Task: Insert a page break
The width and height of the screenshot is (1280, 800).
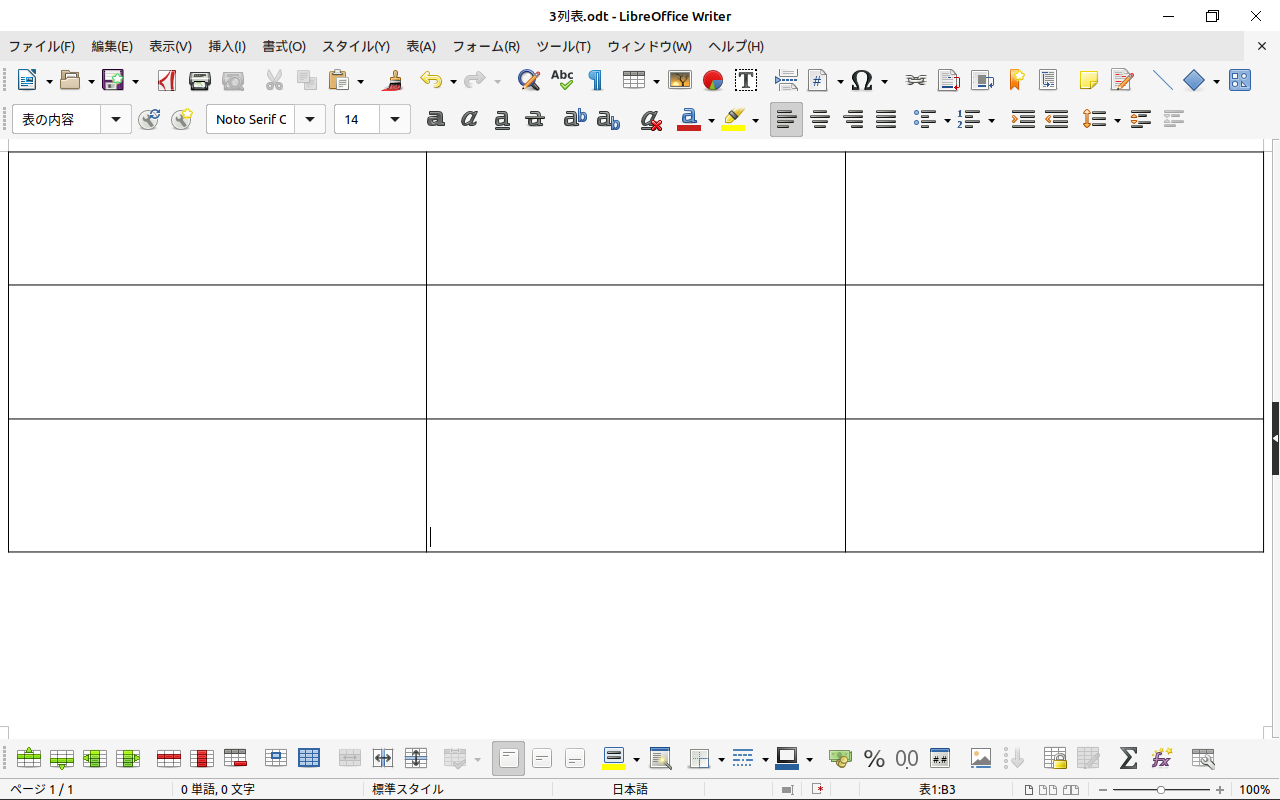Action: (x=786, y=80)
